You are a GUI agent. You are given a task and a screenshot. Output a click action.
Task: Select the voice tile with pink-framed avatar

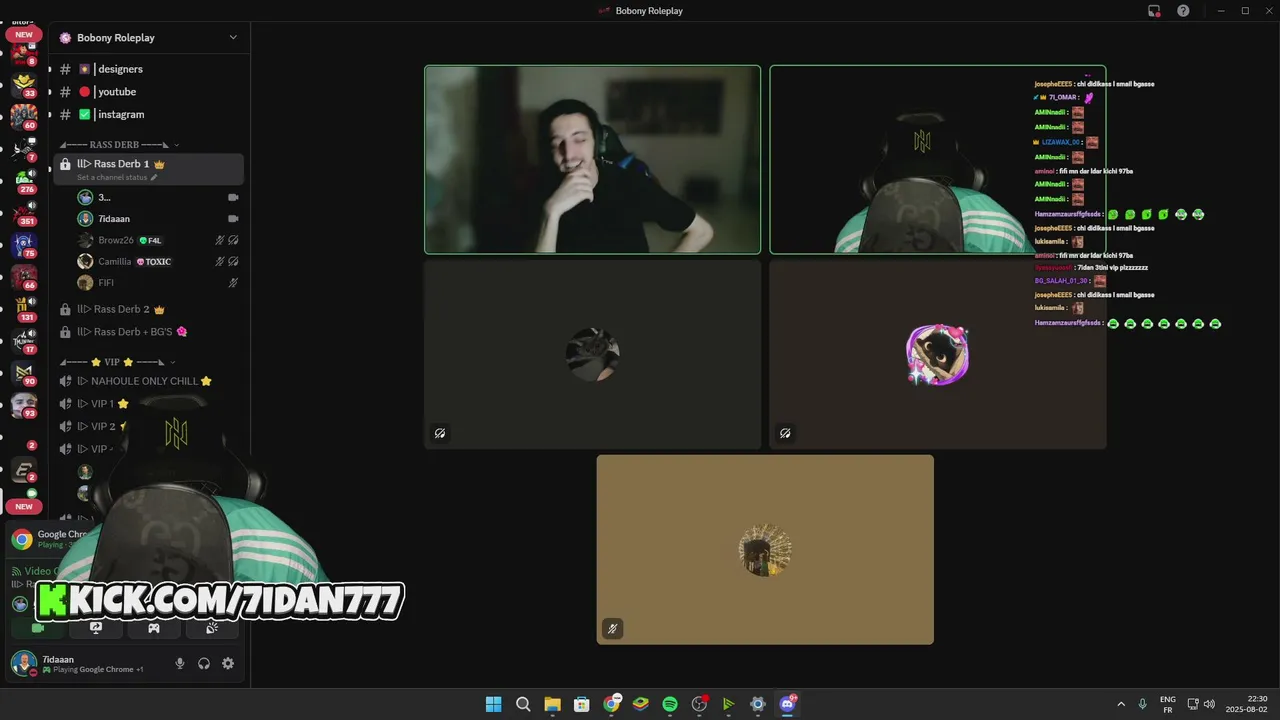pyautogui.click(x=938, y=354)
